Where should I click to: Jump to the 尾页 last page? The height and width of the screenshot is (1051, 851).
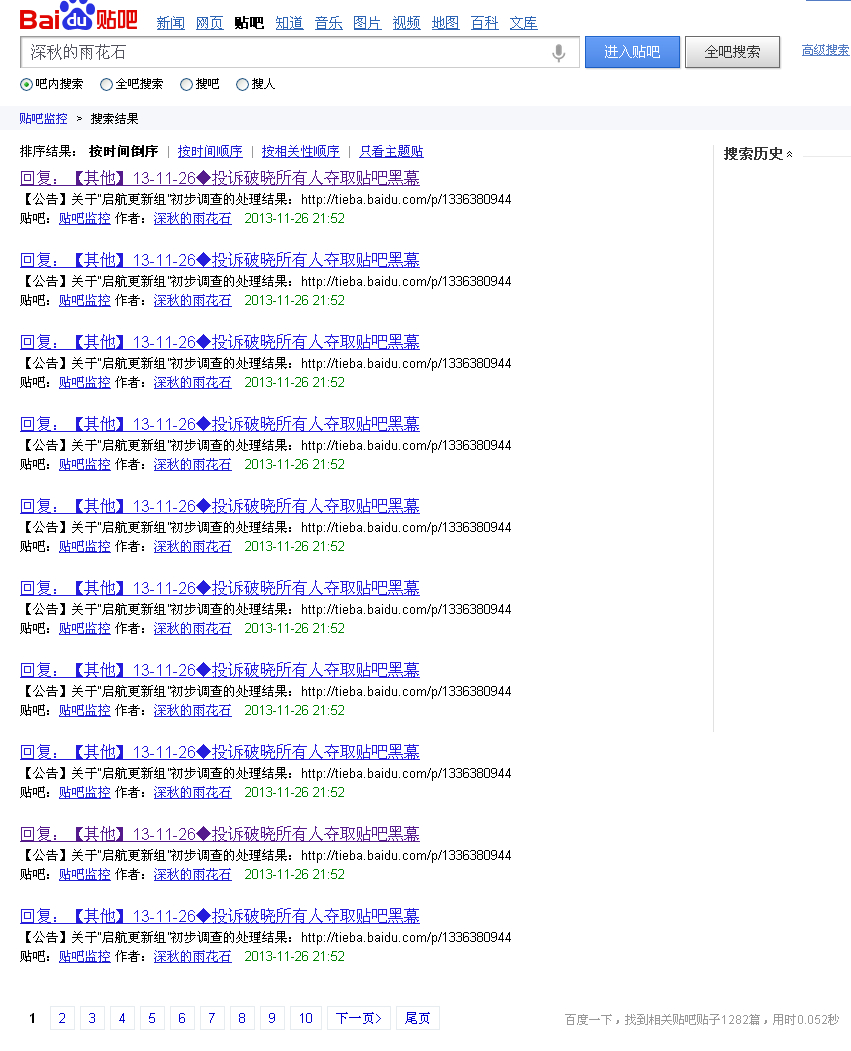[417, 1018]
